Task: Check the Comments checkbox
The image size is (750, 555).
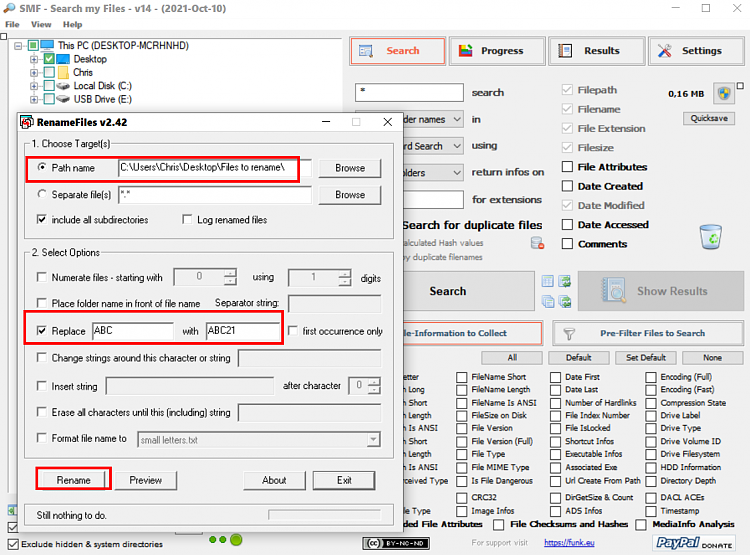Action: pos(567,244)
